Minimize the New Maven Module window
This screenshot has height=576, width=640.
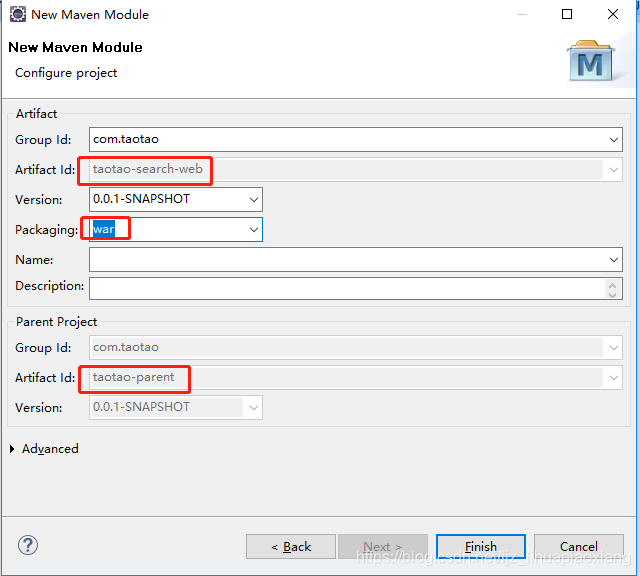pyautogui.click(x=522, y=14)
